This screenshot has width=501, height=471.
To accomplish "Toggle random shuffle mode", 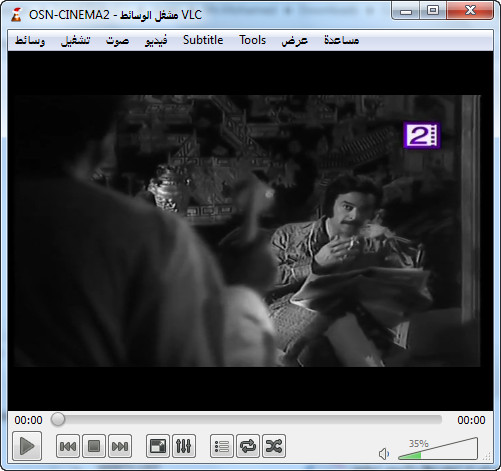I will (274, 446).
